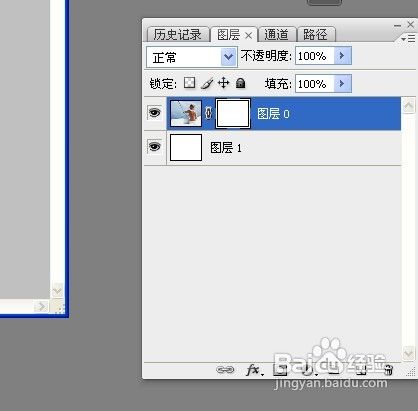
Task: Hide 图层 1 with its eye icon
Action: [155, 147]
